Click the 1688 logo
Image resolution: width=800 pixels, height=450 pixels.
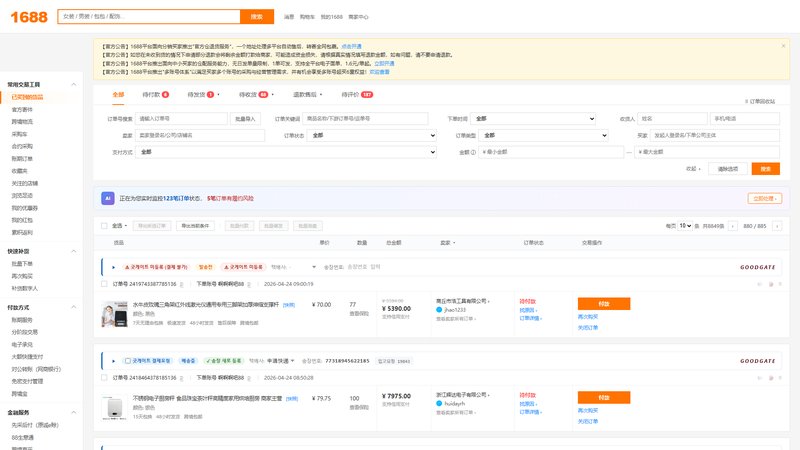tap(29, 17)
